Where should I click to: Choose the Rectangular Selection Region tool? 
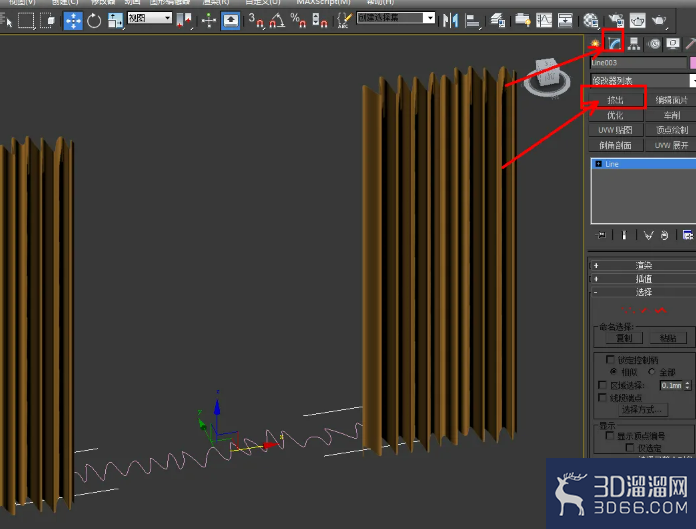coord(26,21)
